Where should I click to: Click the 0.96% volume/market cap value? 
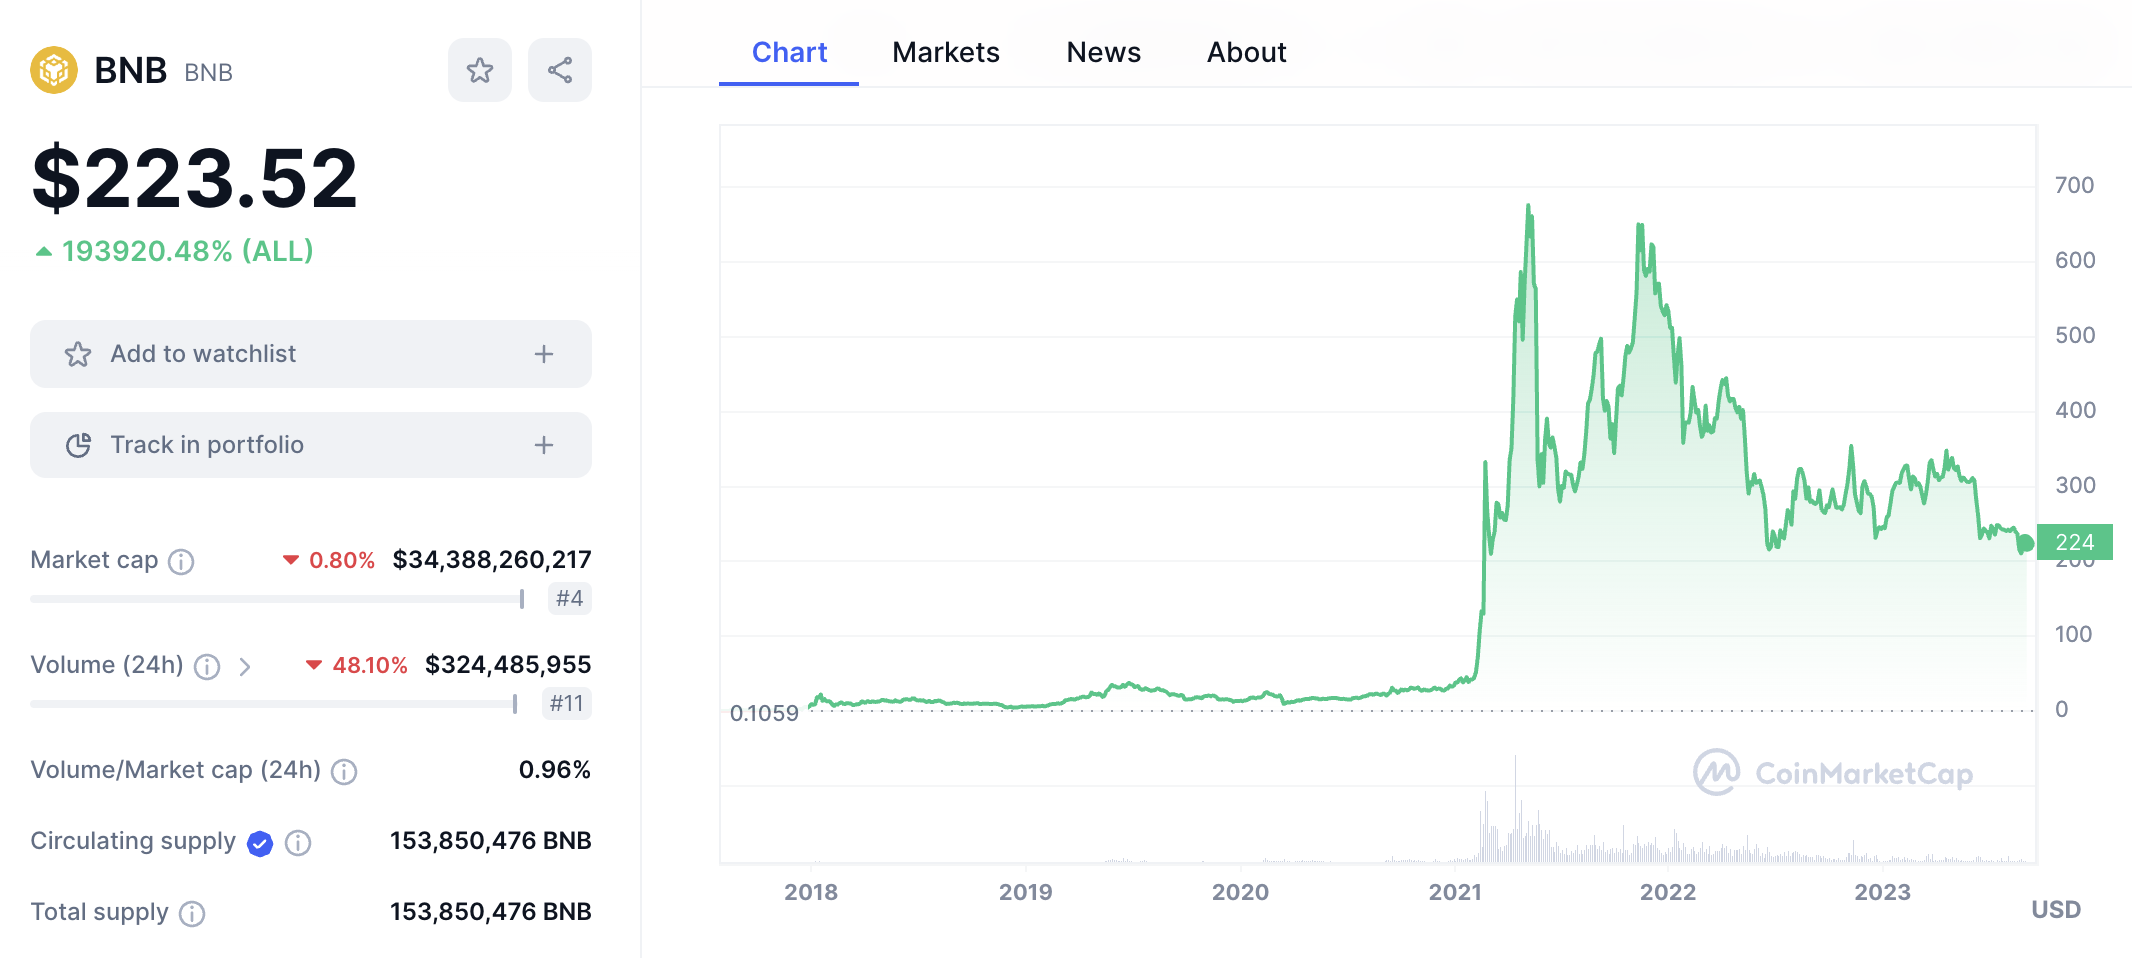click(555, 770)
